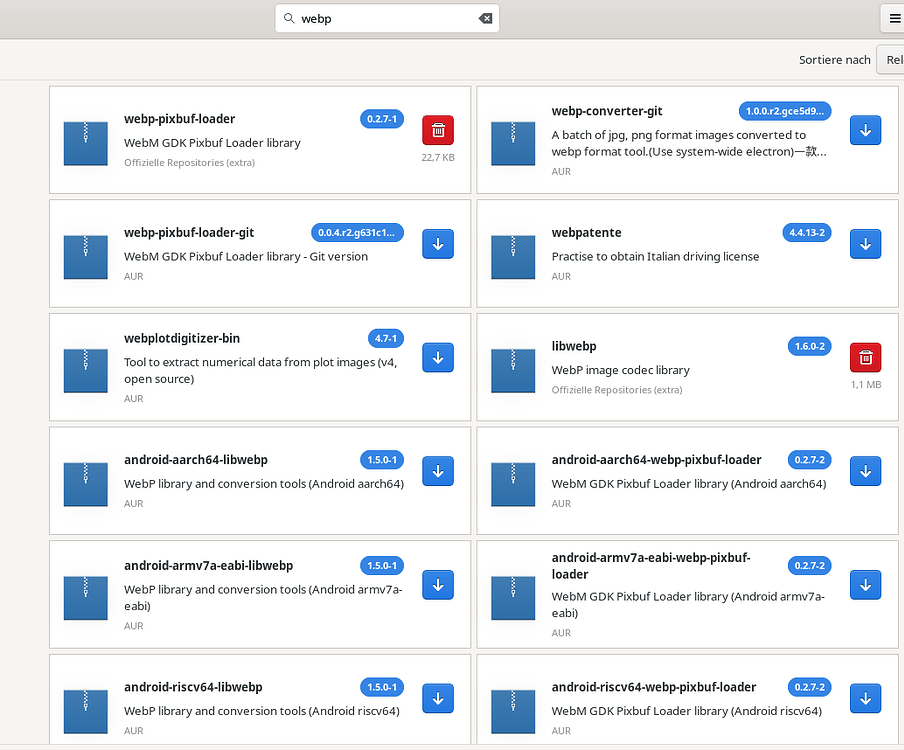
Task: Download the webp-converter-git package
Action: (x=865, y=130)
